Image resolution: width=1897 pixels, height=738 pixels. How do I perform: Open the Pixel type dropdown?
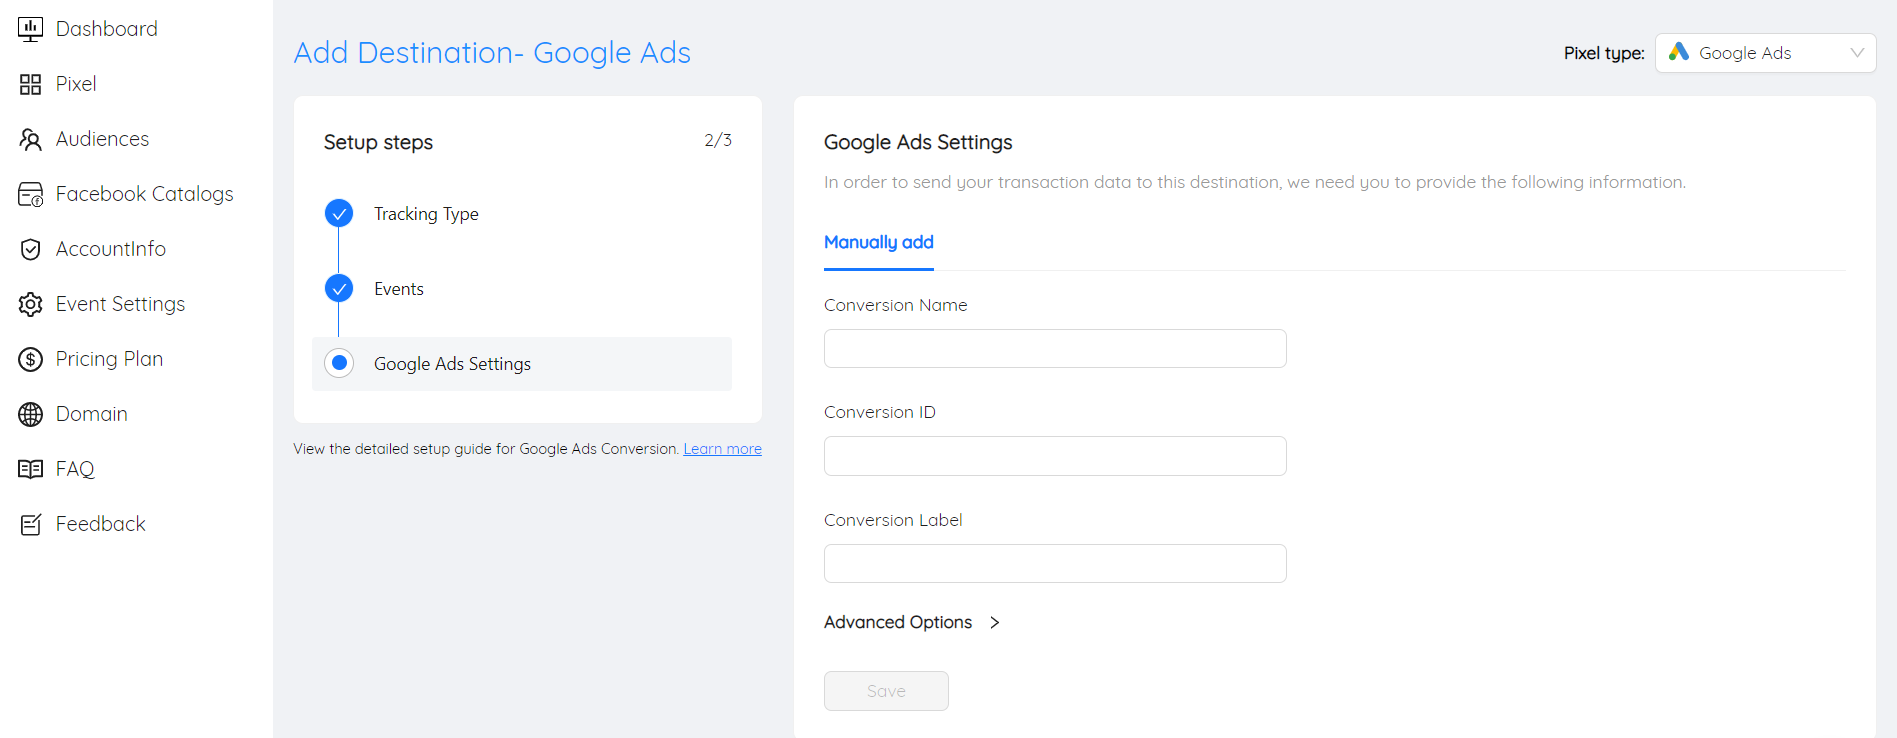pos(1765,53)
